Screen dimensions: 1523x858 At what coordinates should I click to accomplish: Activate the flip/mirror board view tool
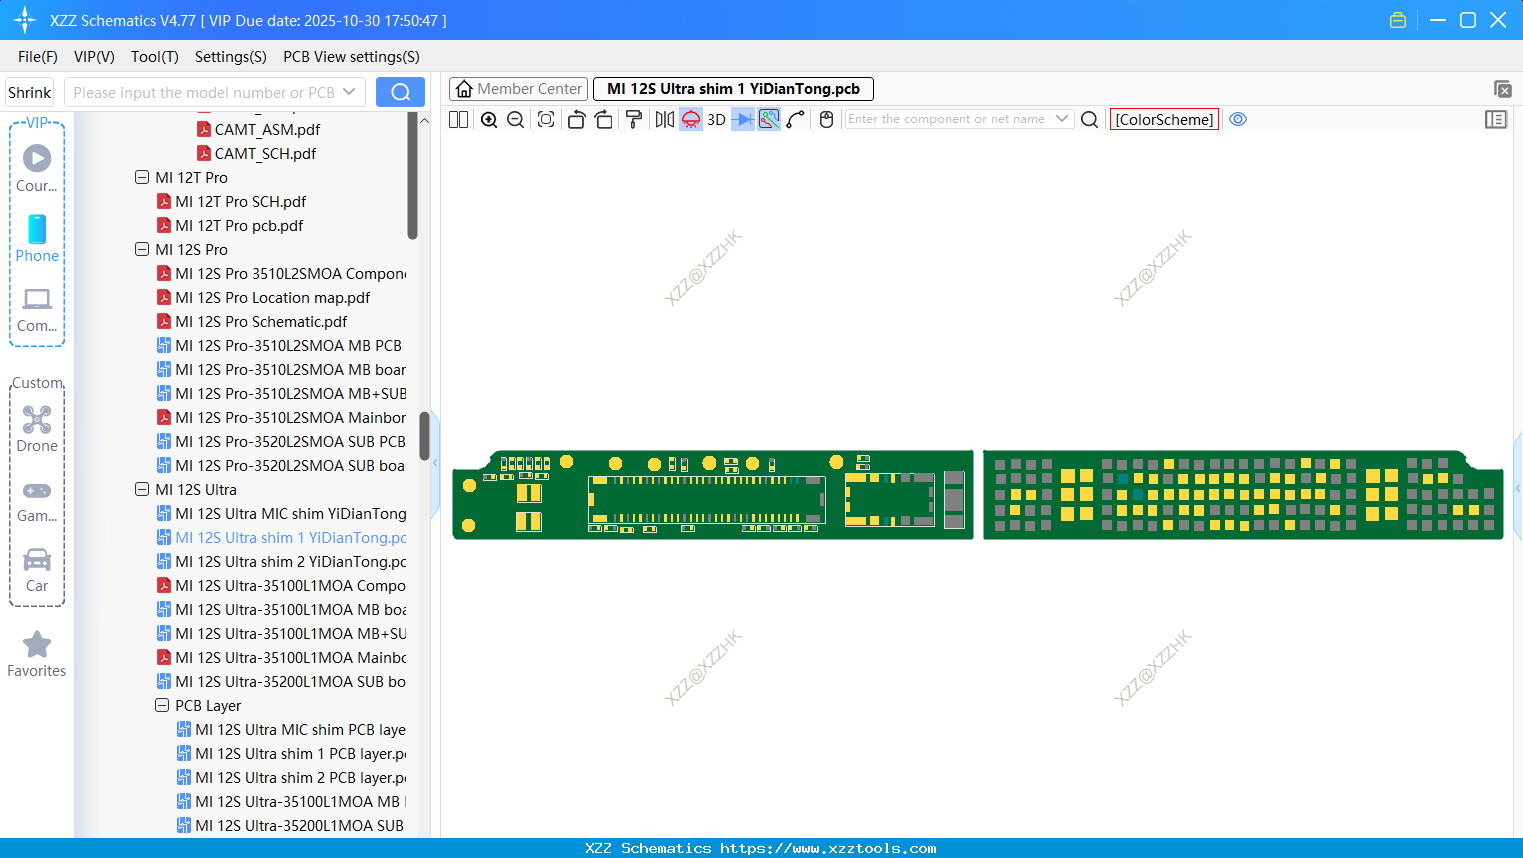pos(664,119)
